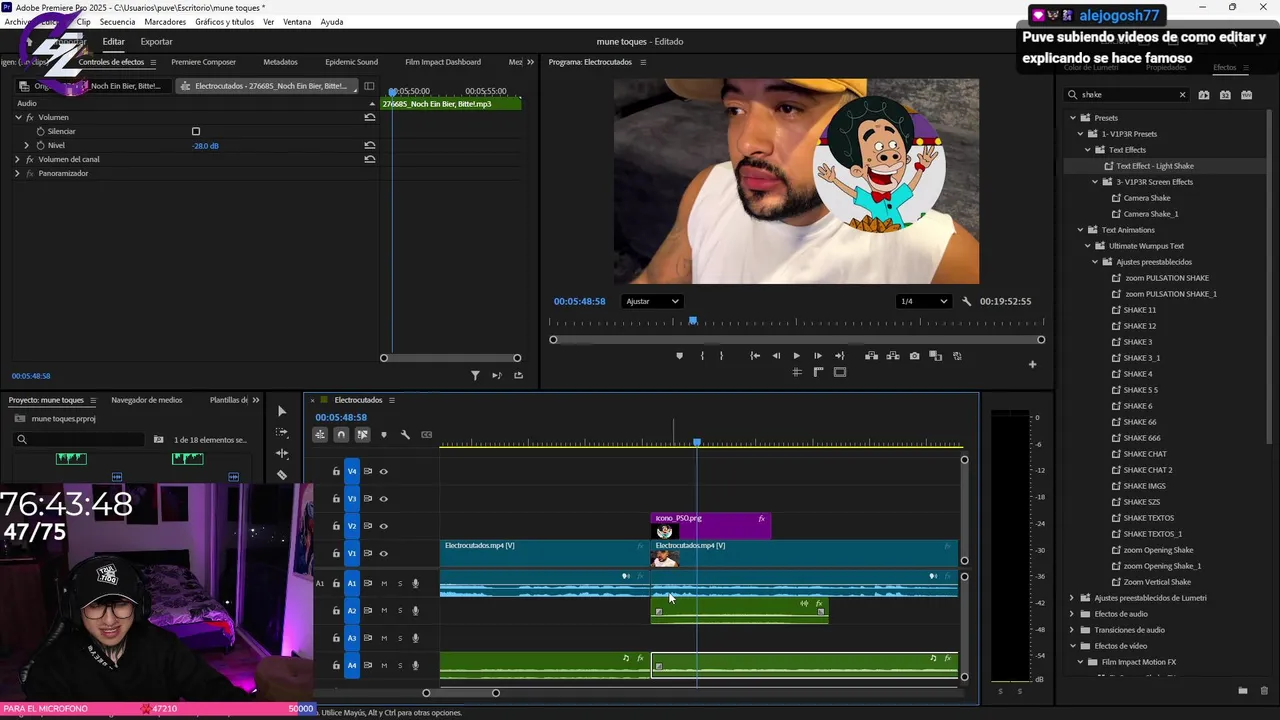The width and height of the screenshot is (1280, 720).
Task: Go to In point in Program monitor
Action: click(755, 356)
